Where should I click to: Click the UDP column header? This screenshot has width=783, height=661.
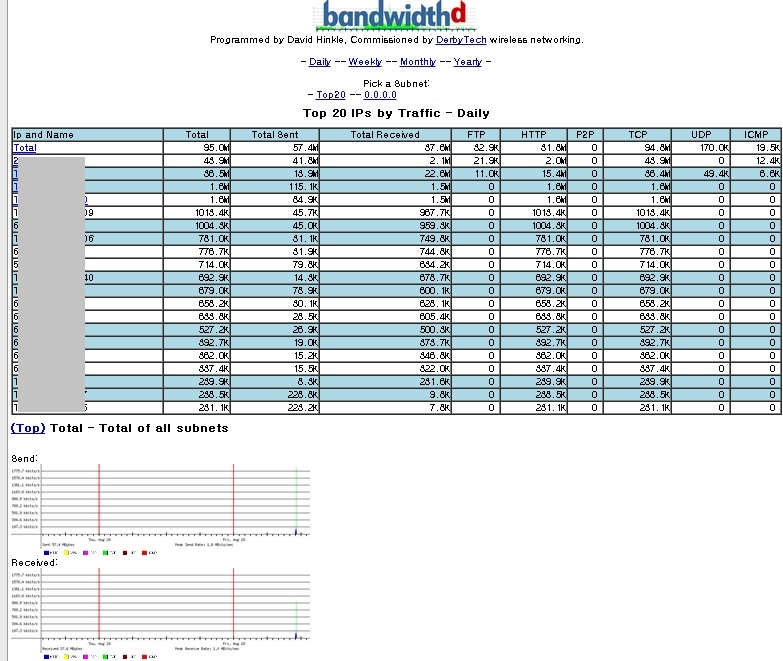coord(701,135)
